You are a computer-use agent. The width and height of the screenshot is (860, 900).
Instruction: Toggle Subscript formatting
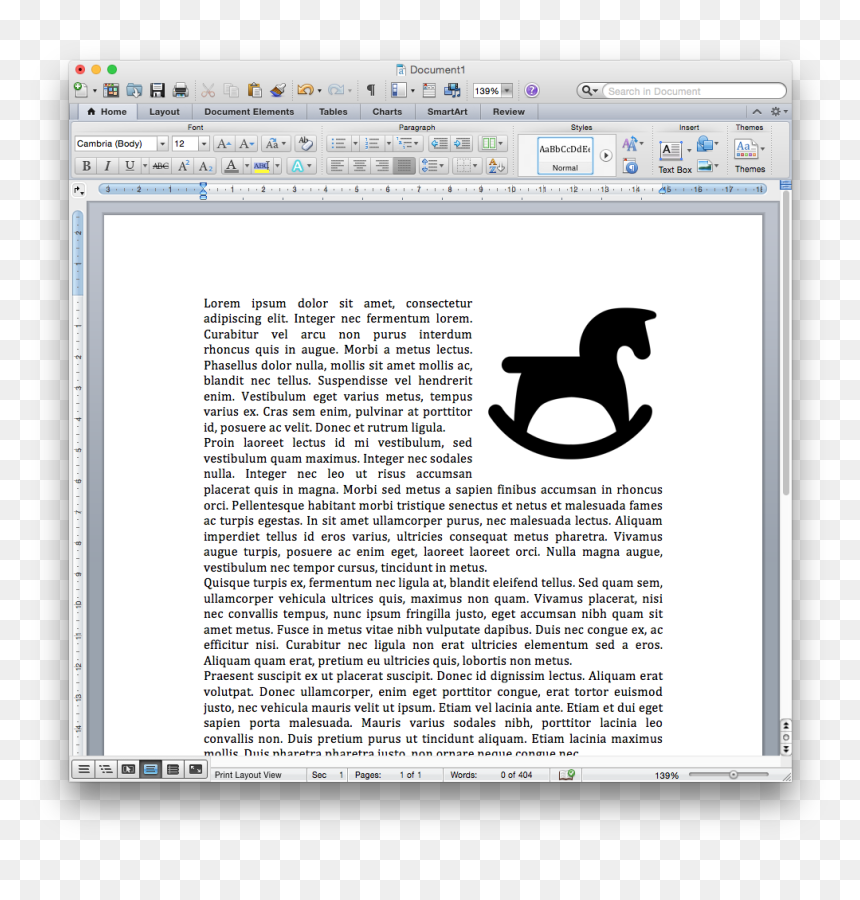[206, 166]
